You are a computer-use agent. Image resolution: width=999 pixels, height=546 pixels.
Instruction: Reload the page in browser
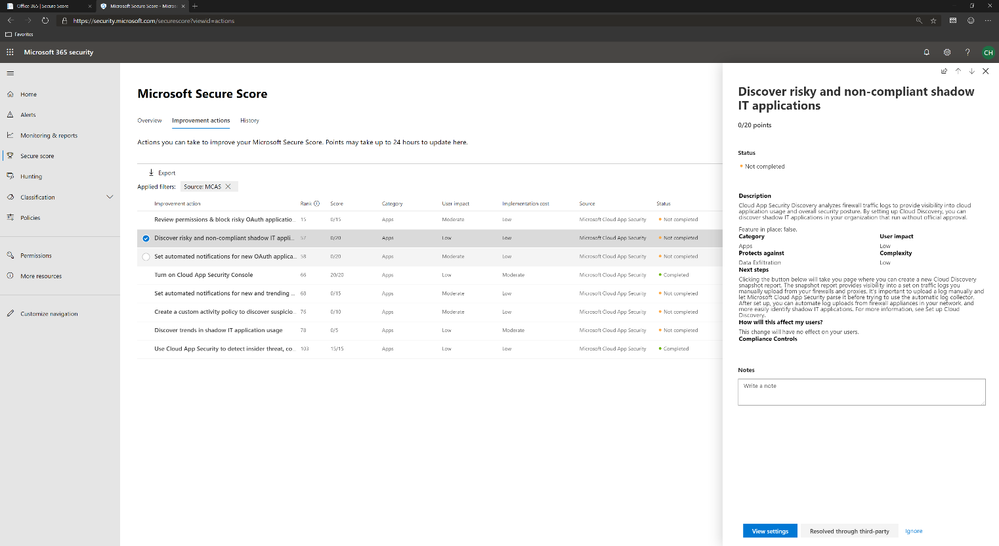coord(45,20)
